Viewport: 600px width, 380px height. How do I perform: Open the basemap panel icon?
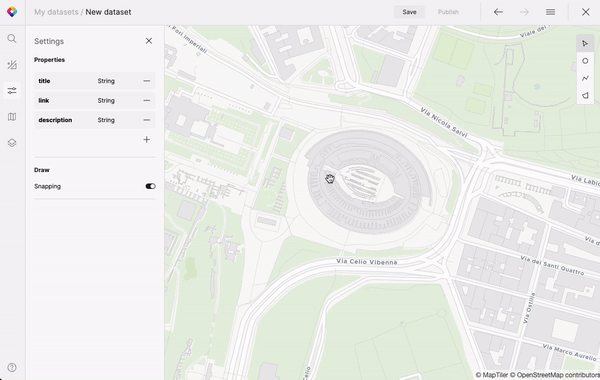(12, 117)
